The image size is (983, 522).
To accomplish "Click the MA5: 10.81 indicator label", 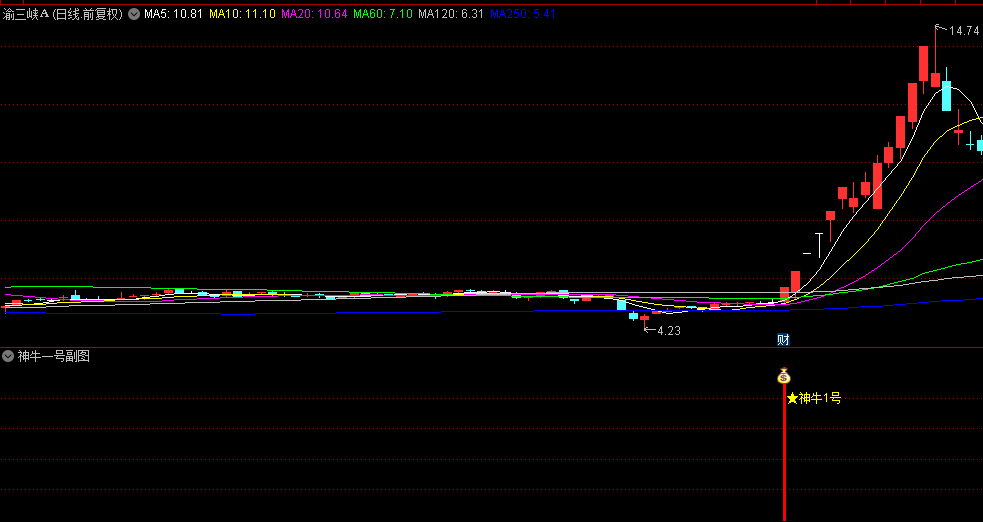I will tap(173, 14).
